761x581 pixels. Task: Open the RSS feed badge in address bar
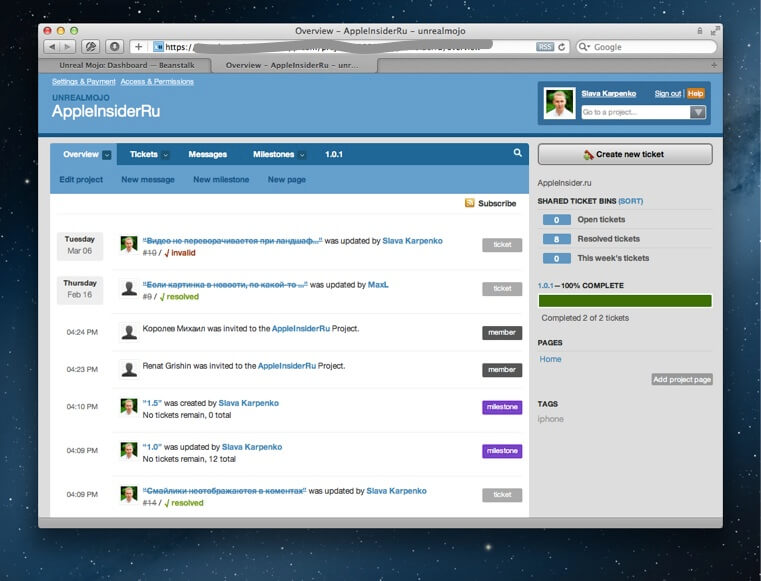(x=545, y=47)
